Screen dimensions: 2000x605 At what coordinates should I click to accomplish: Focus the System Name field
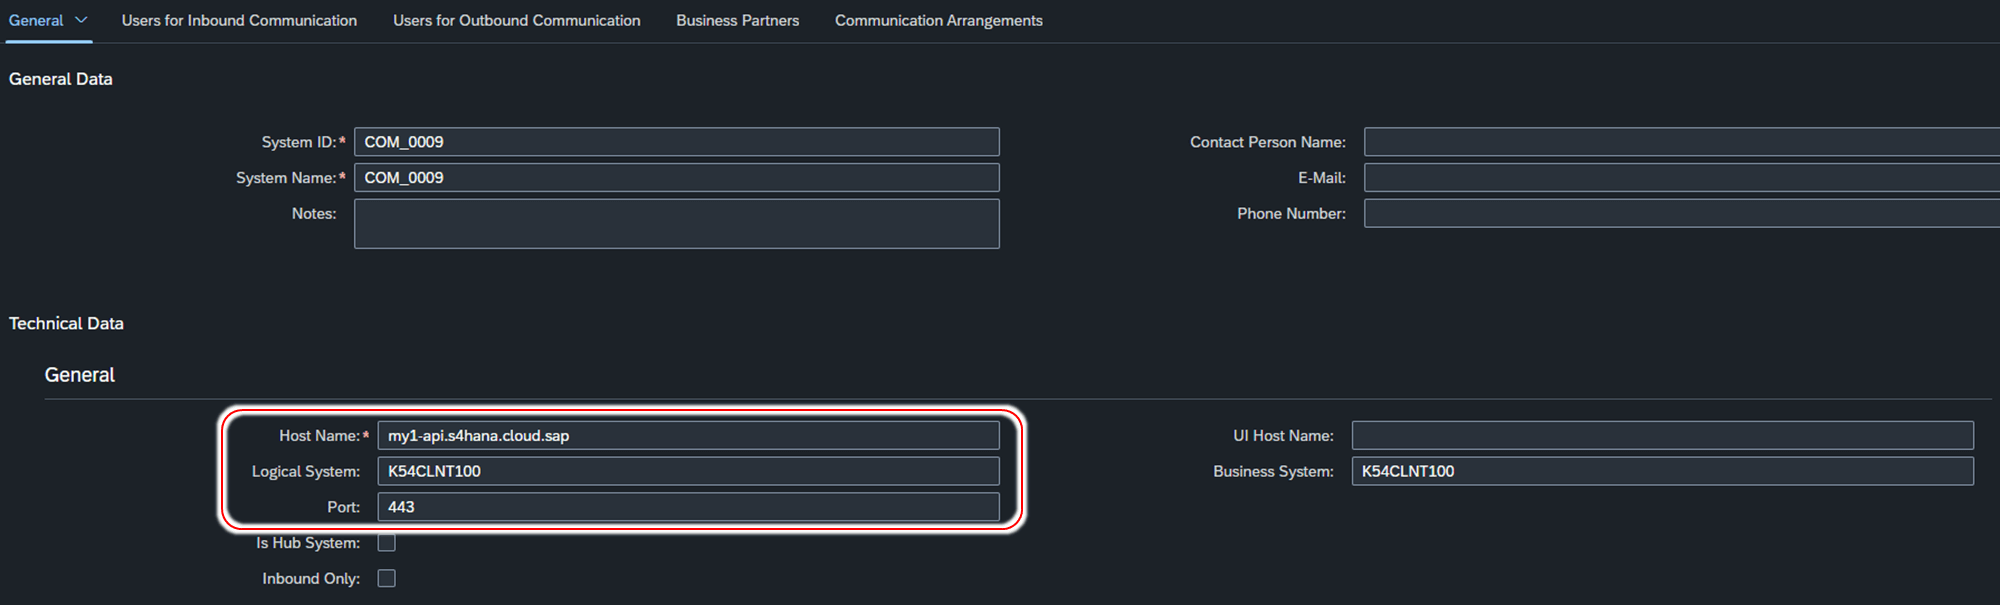(676, 178)
